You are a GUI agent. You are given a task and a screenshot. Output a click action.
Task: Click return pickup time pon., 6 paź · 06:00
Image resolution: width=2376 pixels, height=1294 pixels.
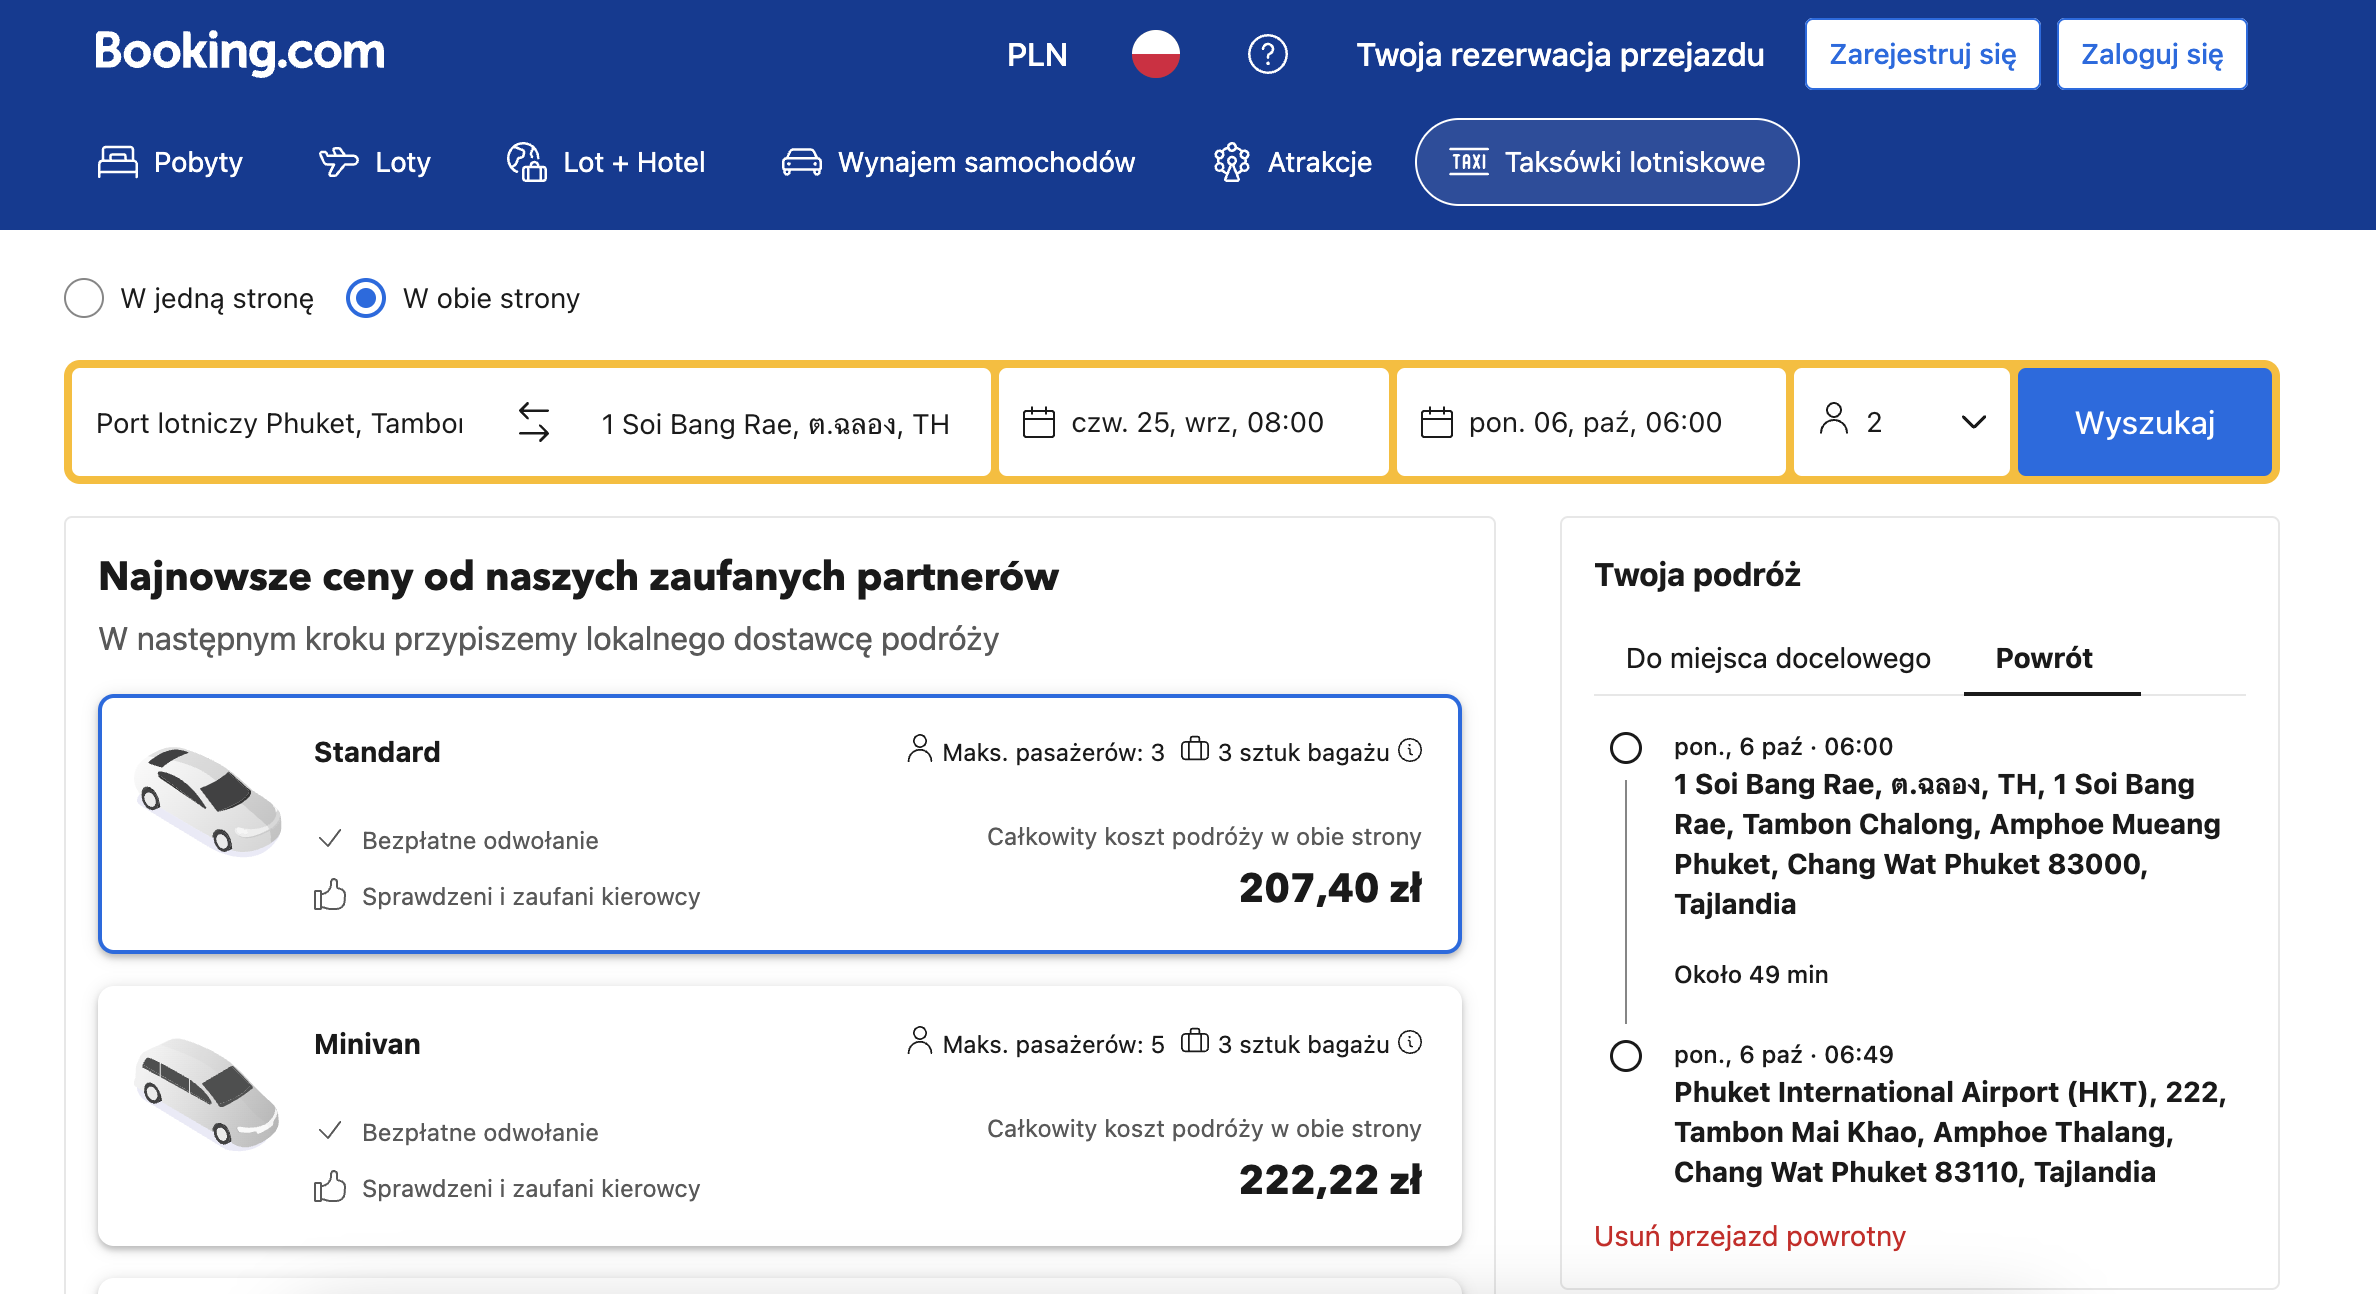tap(1783, 746)
